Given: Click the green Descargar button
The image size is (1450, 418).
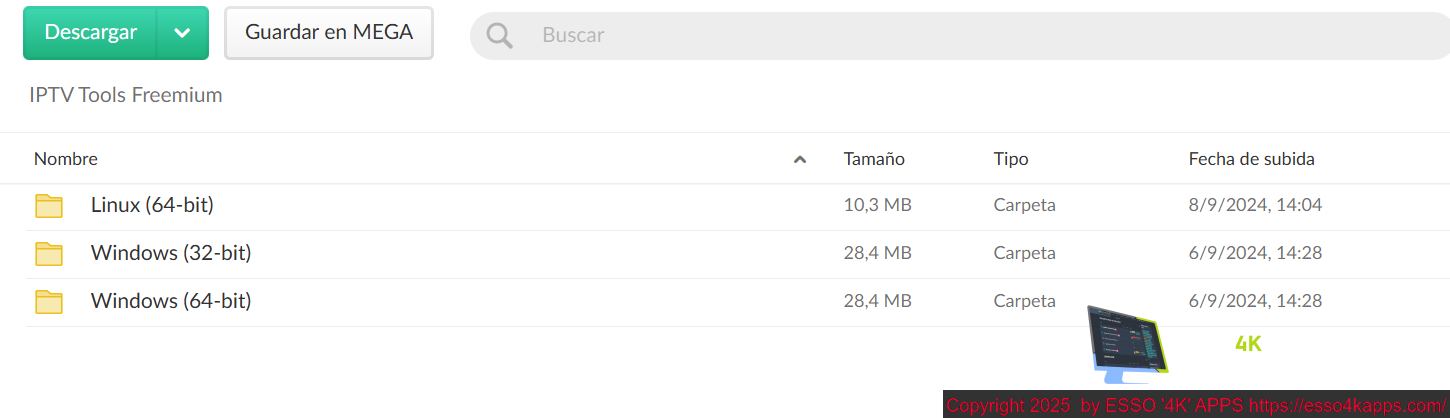Looking at the screenshot, I should coord(90,33).
